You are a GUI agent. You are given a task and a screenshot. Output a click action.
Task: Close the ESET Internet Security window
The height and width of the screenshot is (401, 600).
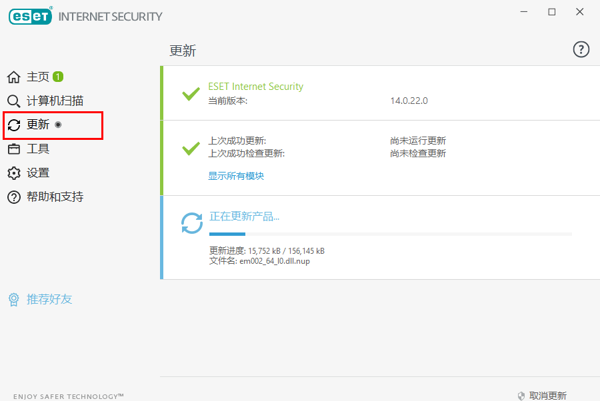(x=581, y=11)
